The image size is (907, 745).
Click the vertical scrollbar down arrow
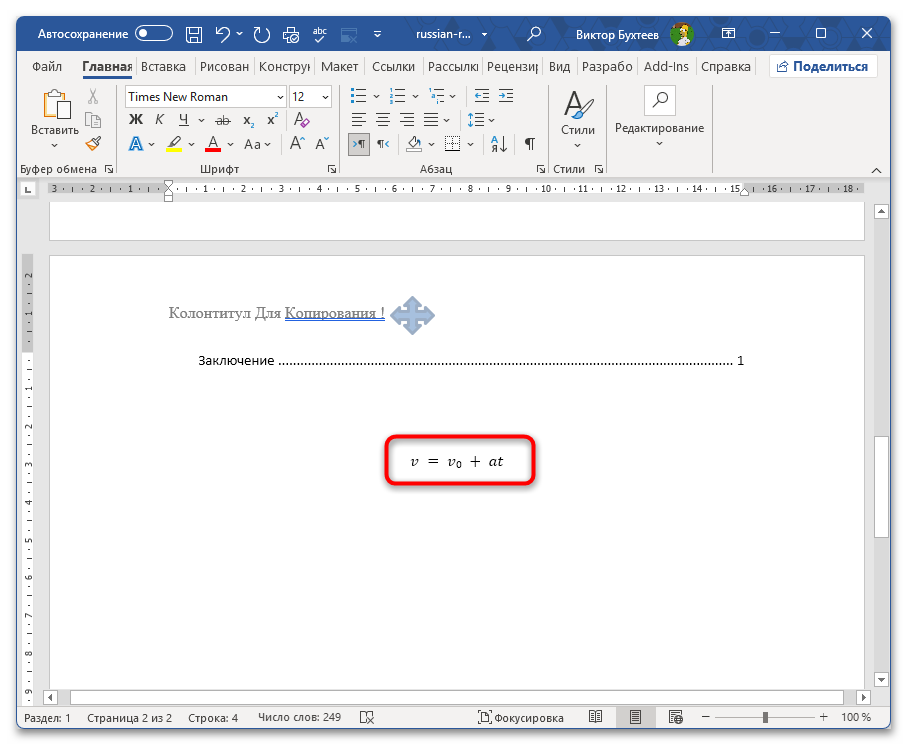(x=881, y=680)
